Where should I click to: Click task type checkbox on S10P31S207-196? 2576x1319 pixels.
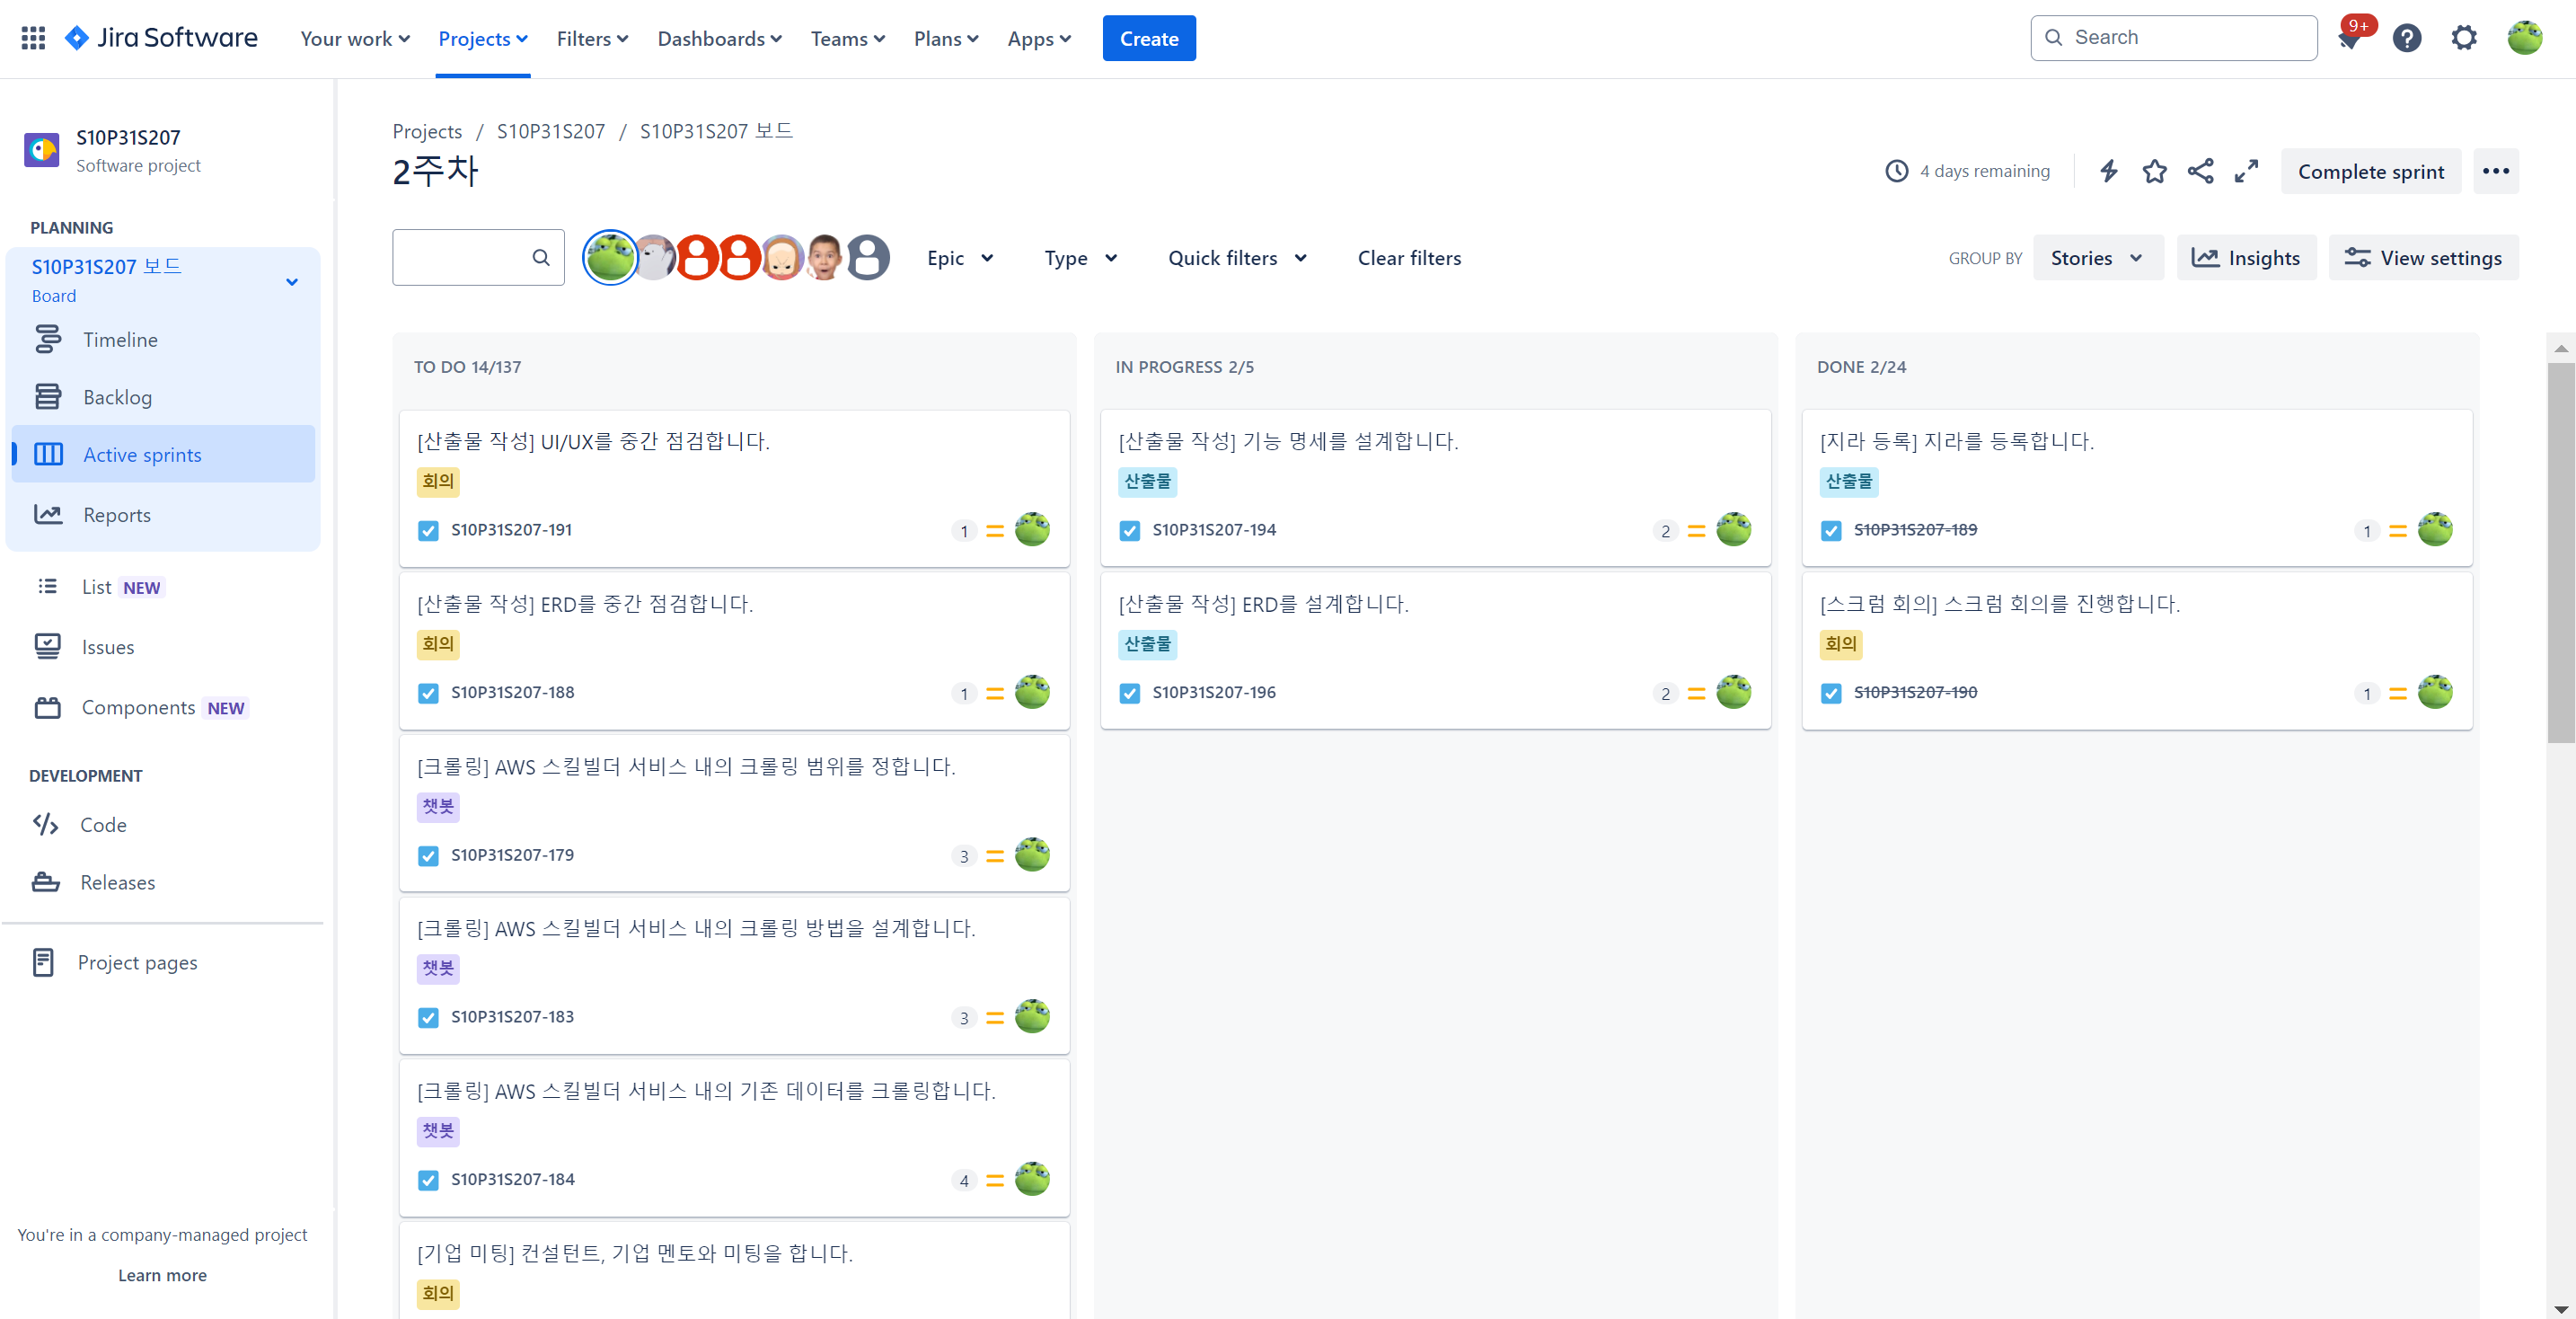point(1129,693)
